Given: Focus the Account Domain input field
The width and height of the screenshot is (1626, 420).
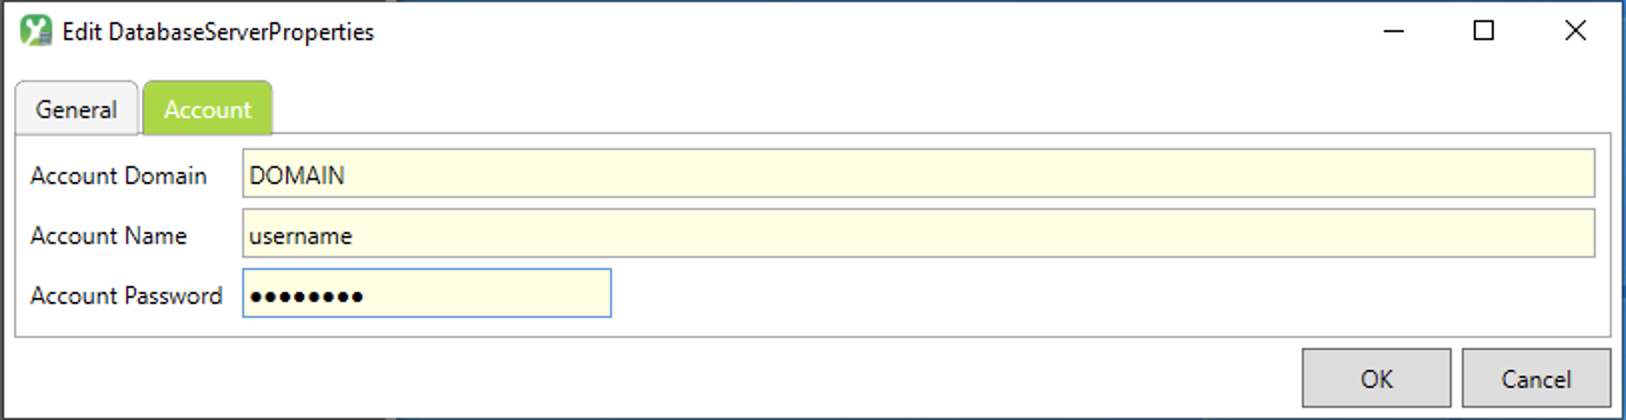Looking at the screenshot, I should 918,174.
